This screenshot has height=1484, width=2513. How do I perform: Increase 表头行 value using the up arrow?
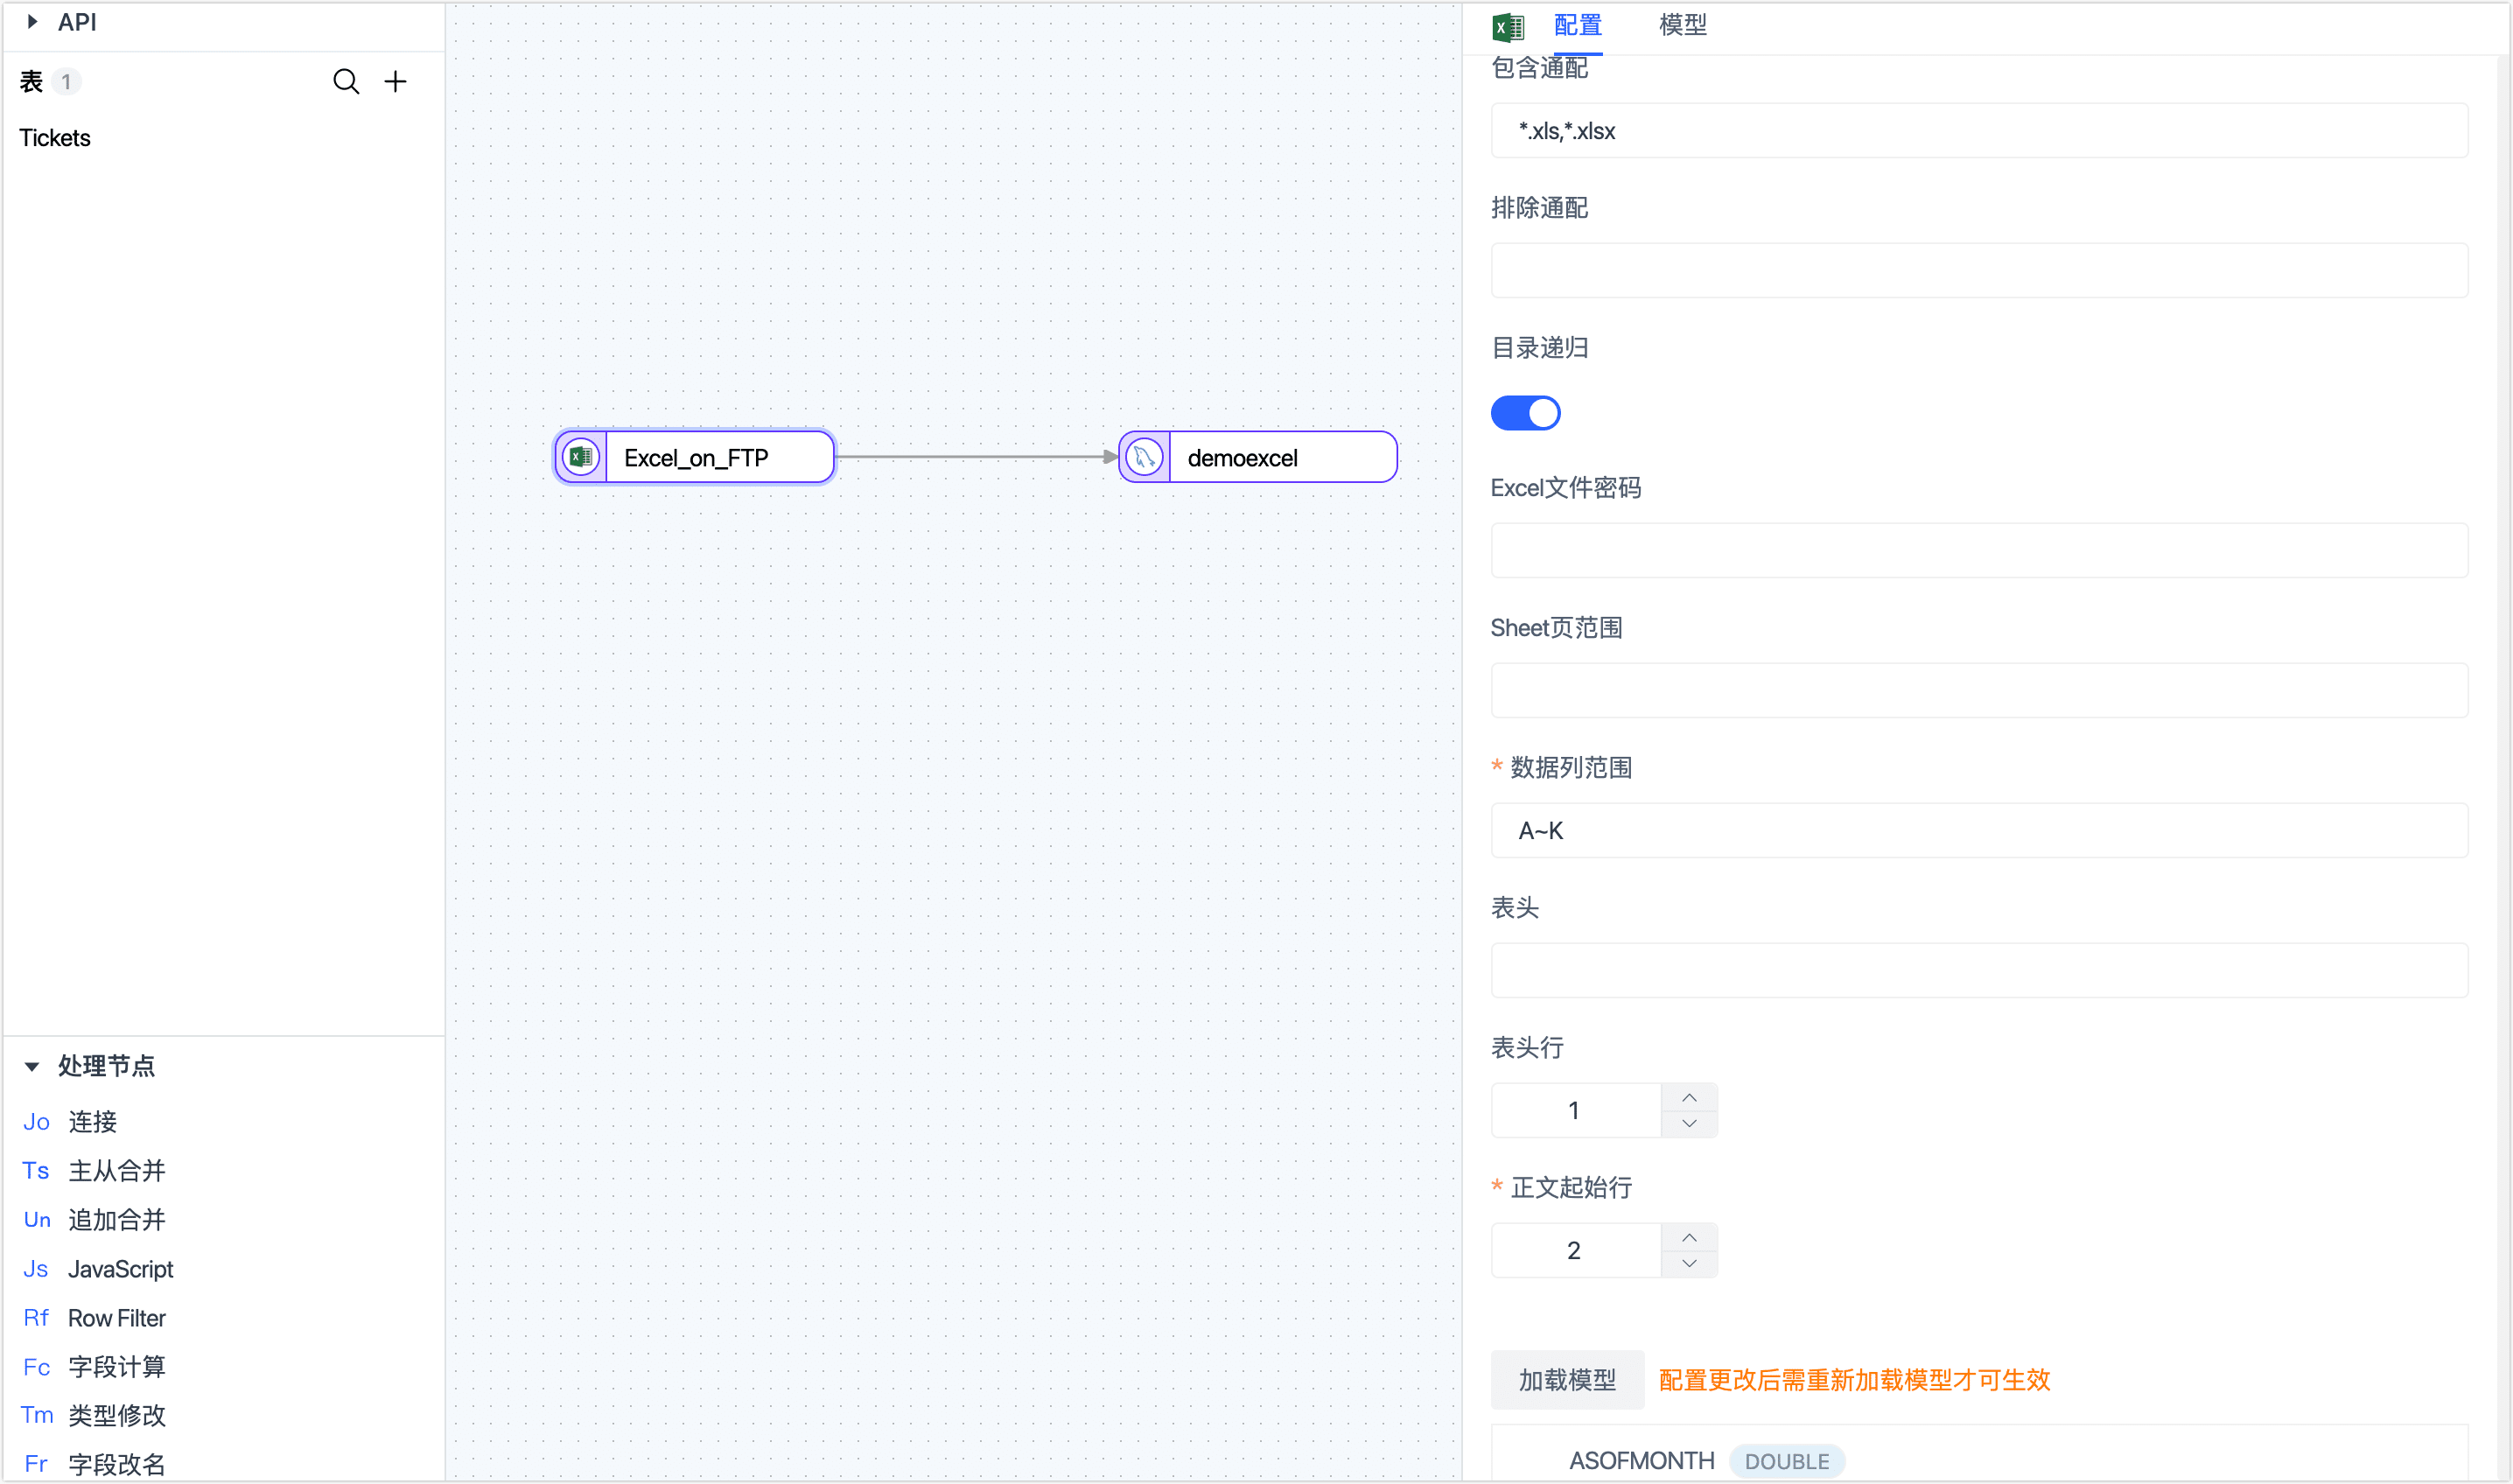pos(1689,1097)
